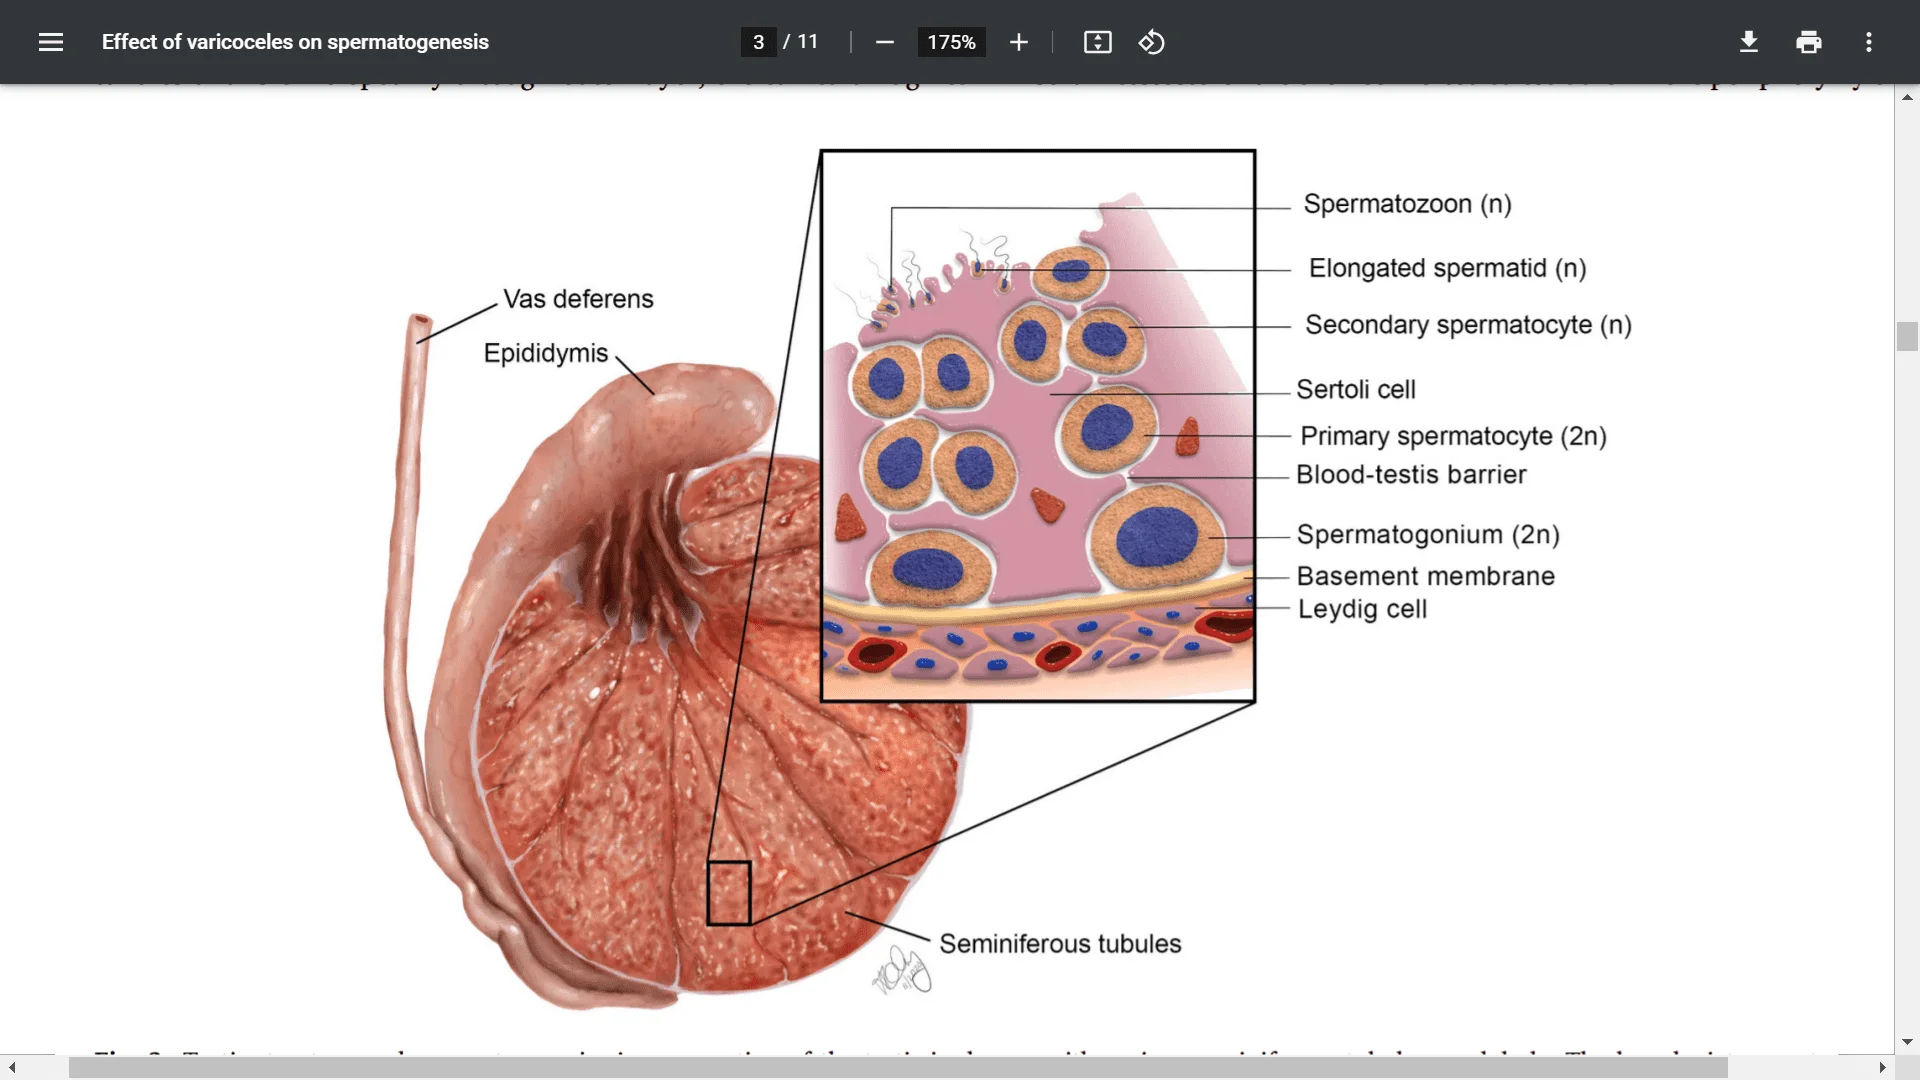Click the 'Primary spermatocyte (2n)' label
1920x1080 pixels.
pos(1453,436)
